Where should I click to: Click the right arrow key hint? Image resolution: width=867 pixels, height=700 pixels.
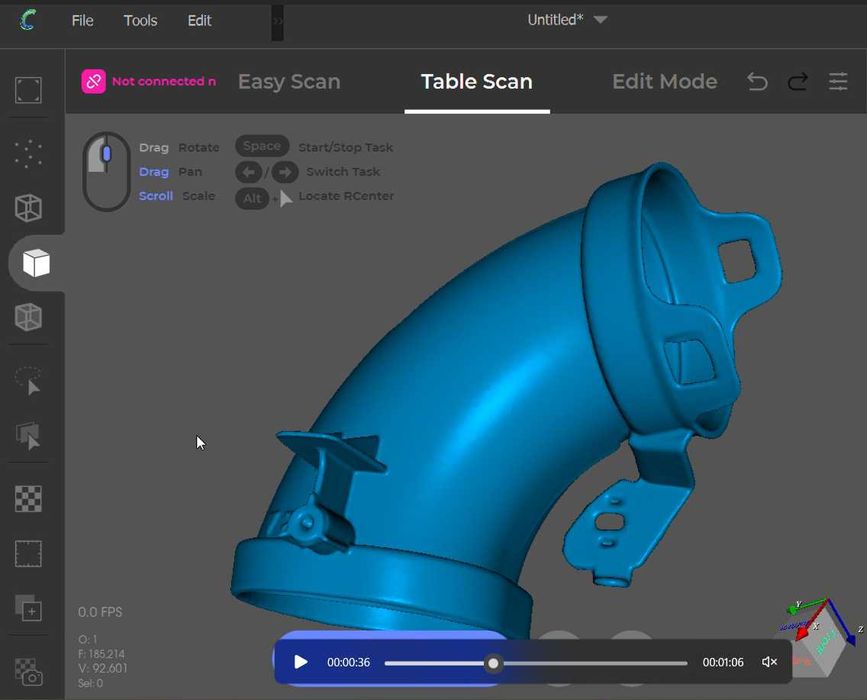(285, 173)
